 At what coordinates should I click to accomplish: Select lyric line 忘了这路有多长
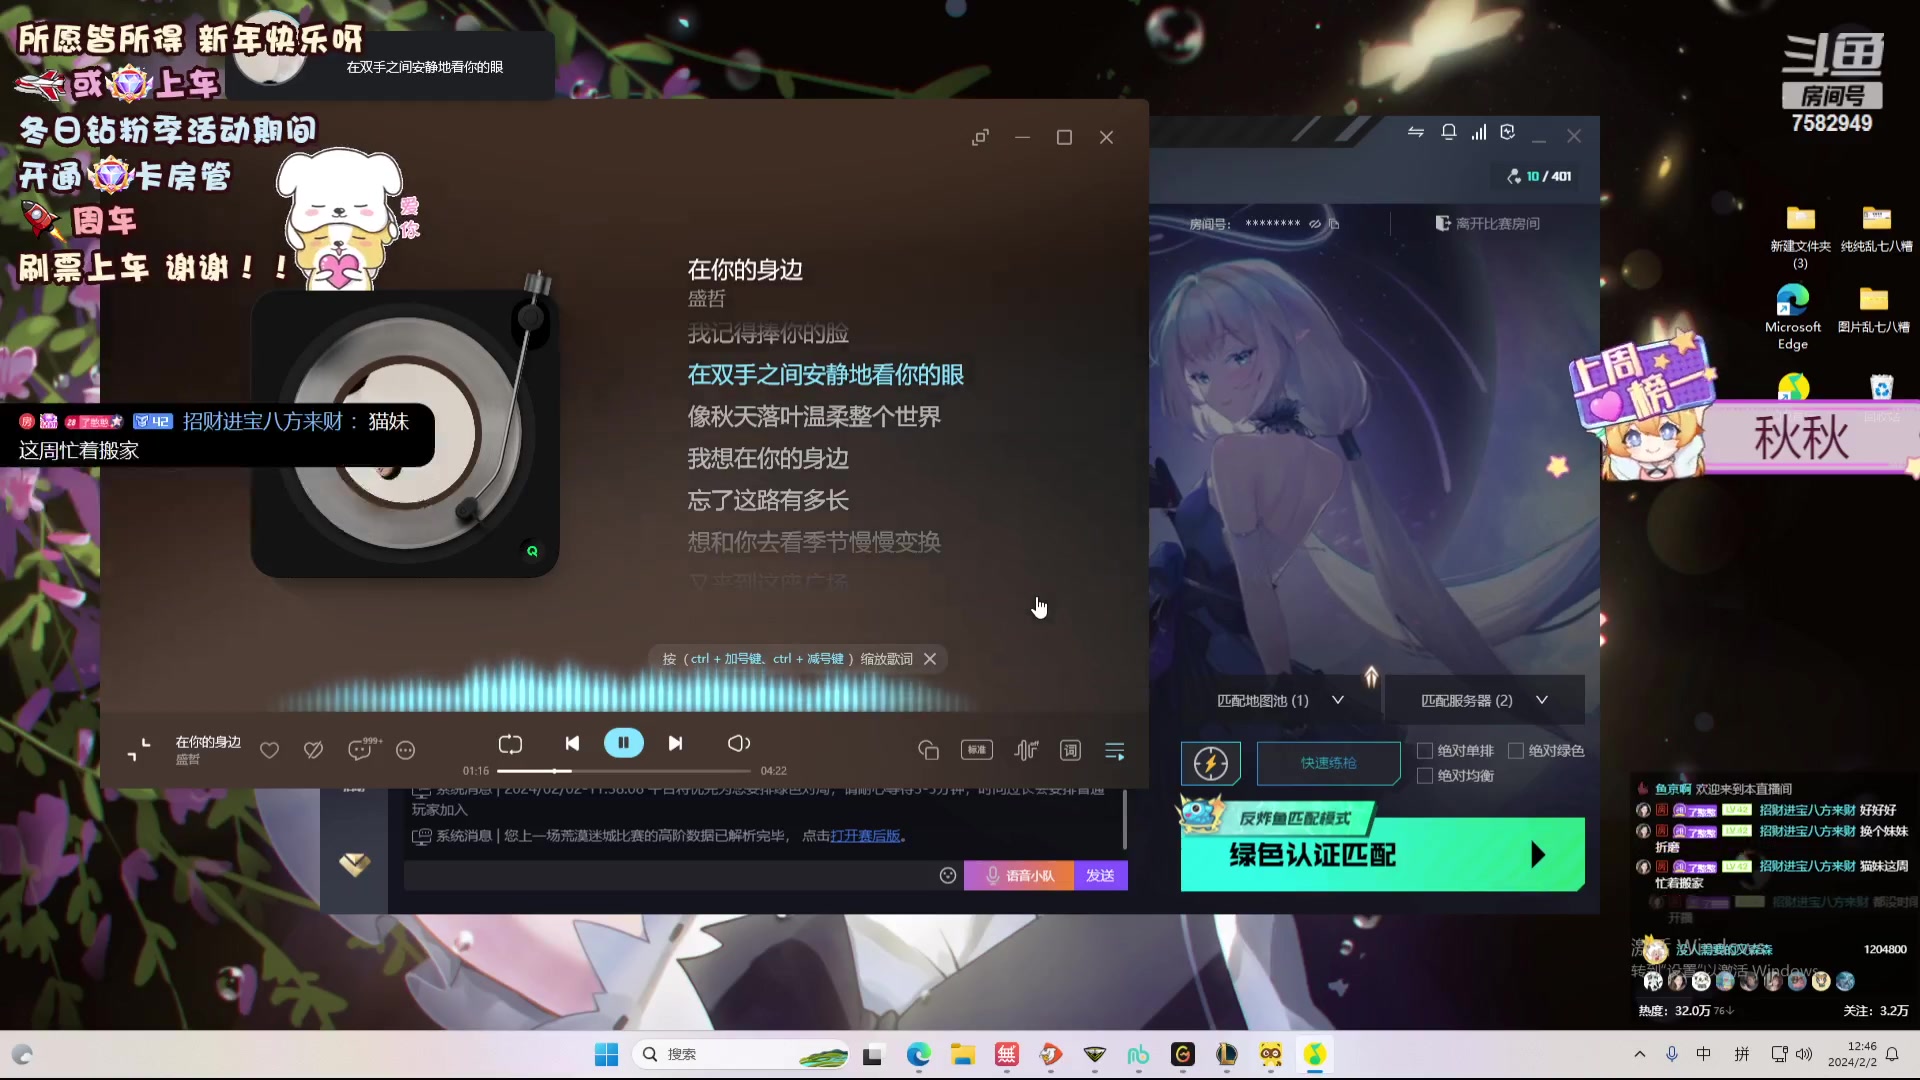[768, 501]
